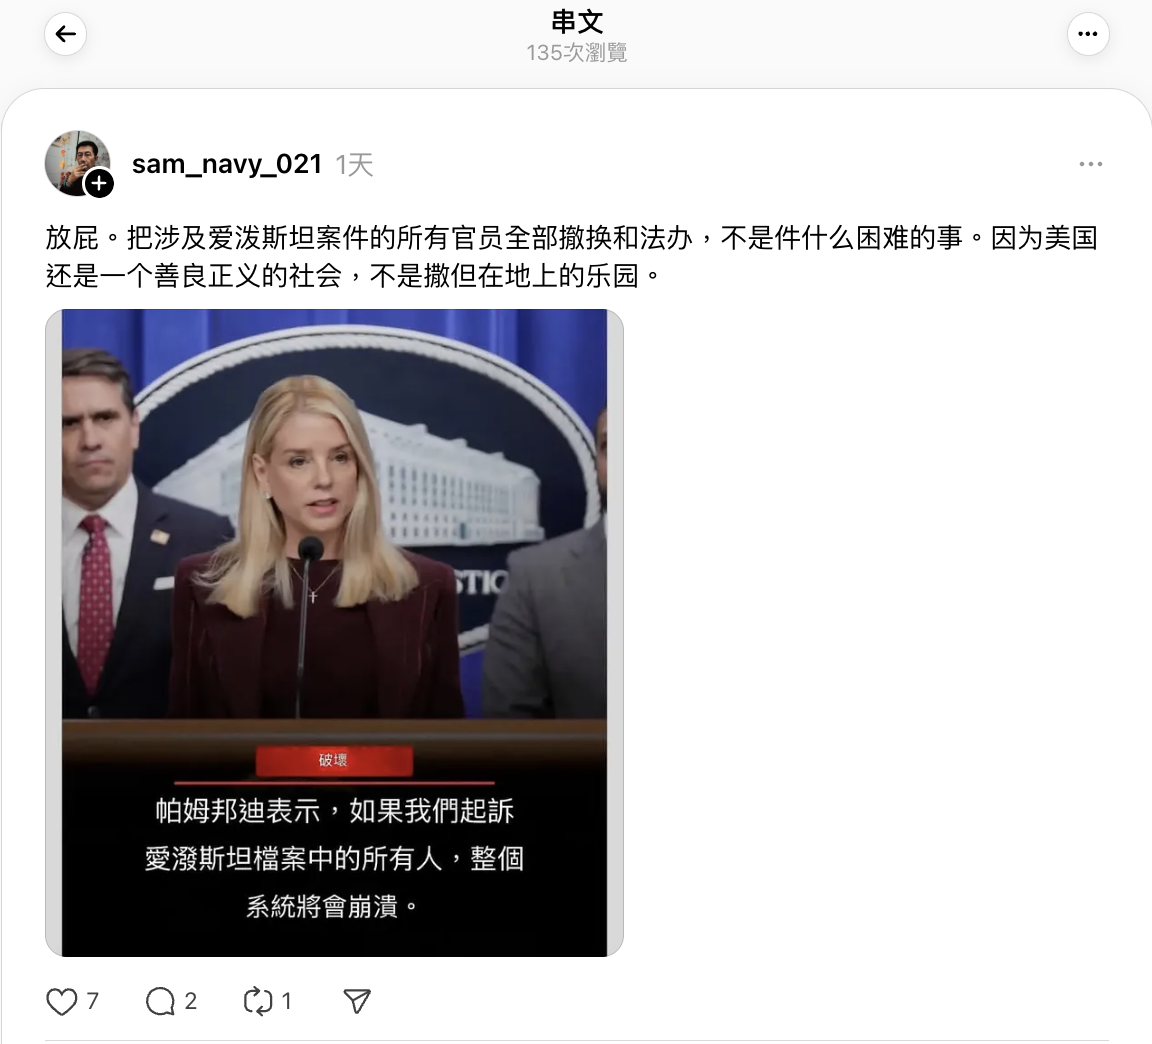The width and height of the screenshot is (1152, 1044).
Task: Follow sam_navy_021 via the plus badge
Action: click(x=99, y=184)
